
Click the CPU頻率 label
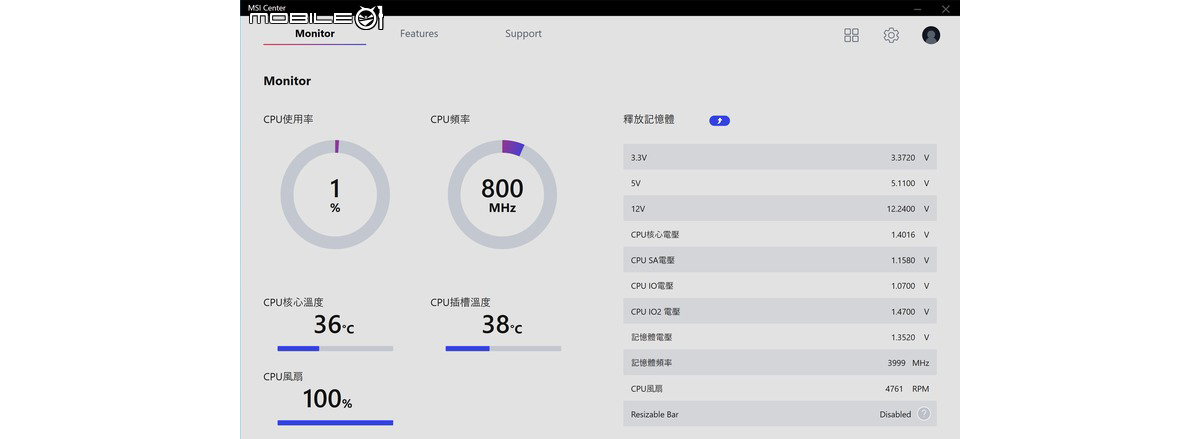point(450,119)
